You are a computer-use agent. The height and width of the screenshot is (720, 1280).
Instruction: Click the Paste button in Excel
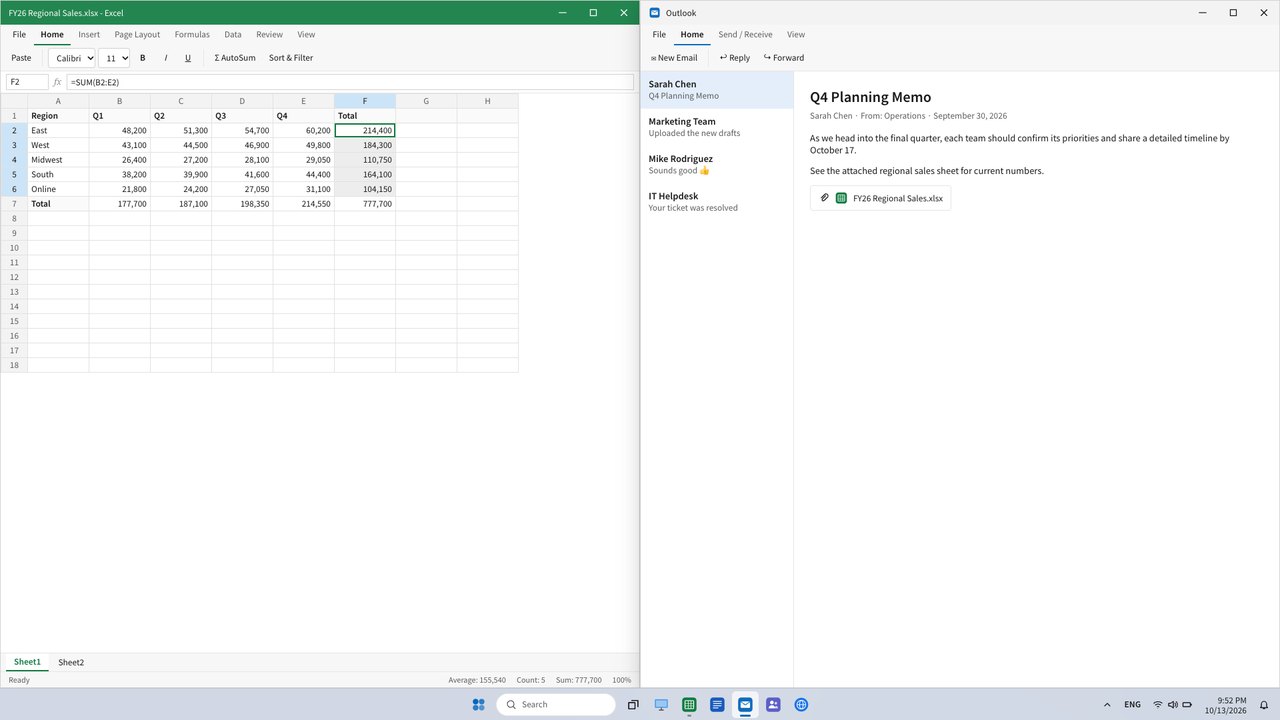point(21,58)
